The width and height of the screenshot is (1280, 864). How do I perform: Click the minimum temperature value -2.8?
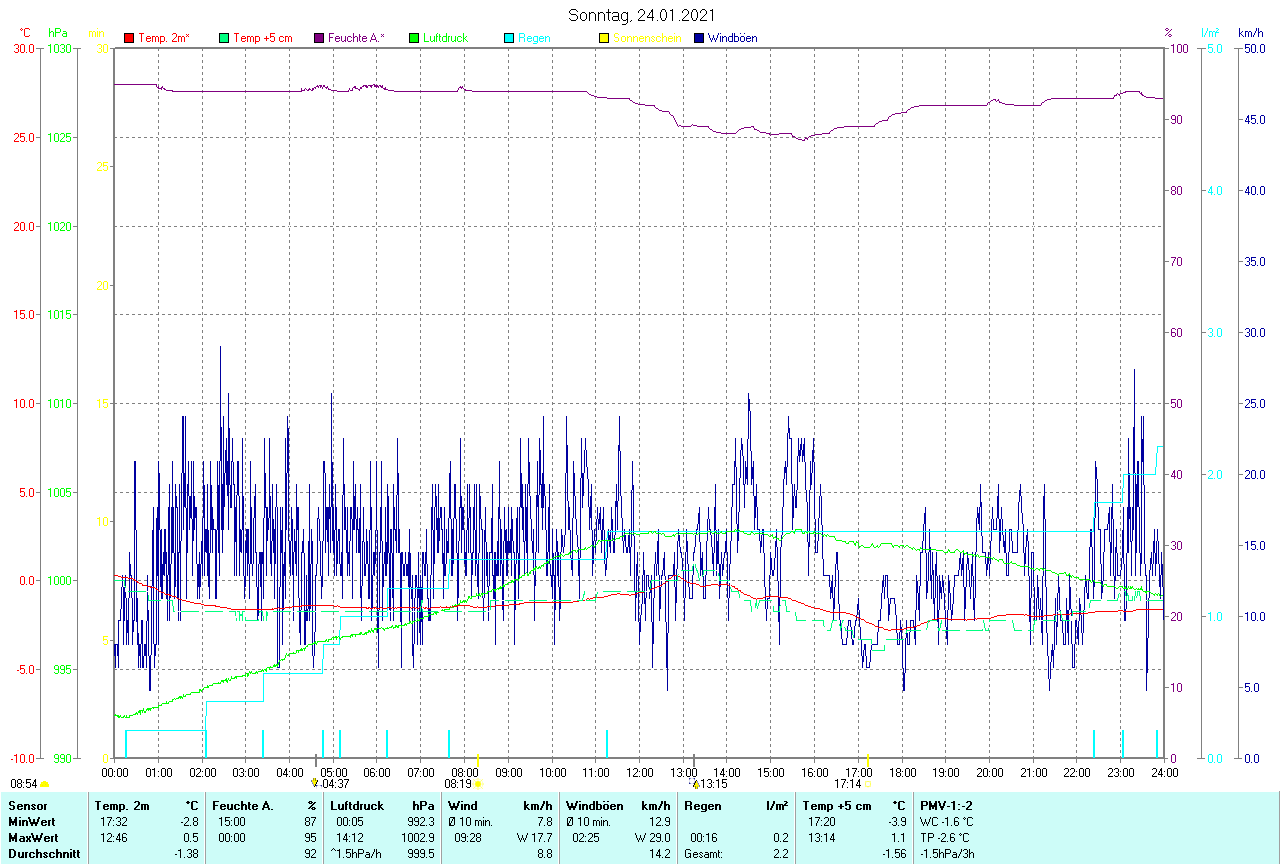coord(190,821)
